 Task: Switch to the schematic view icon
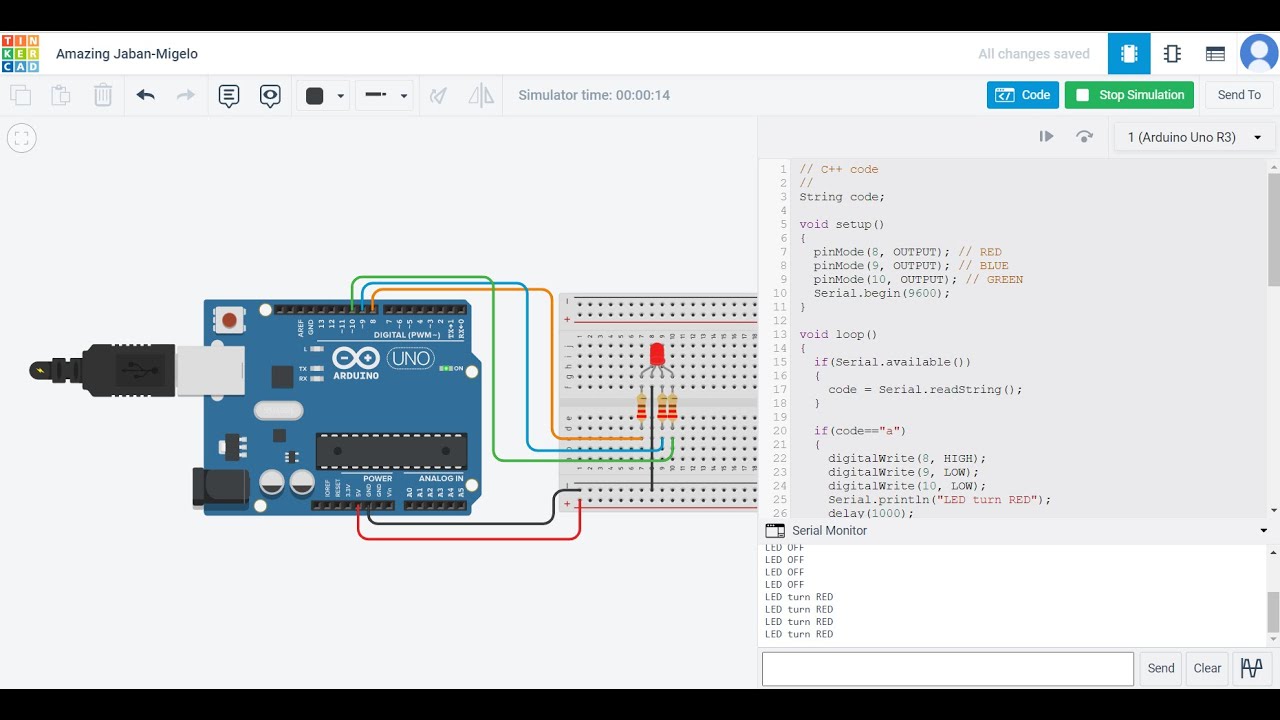coord(1172,54)
